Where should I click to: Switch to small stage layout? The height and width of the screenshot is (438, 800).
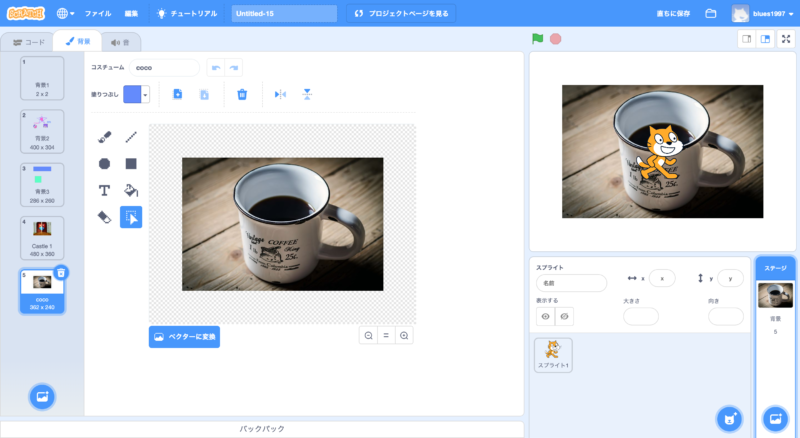tap(746, 39)
